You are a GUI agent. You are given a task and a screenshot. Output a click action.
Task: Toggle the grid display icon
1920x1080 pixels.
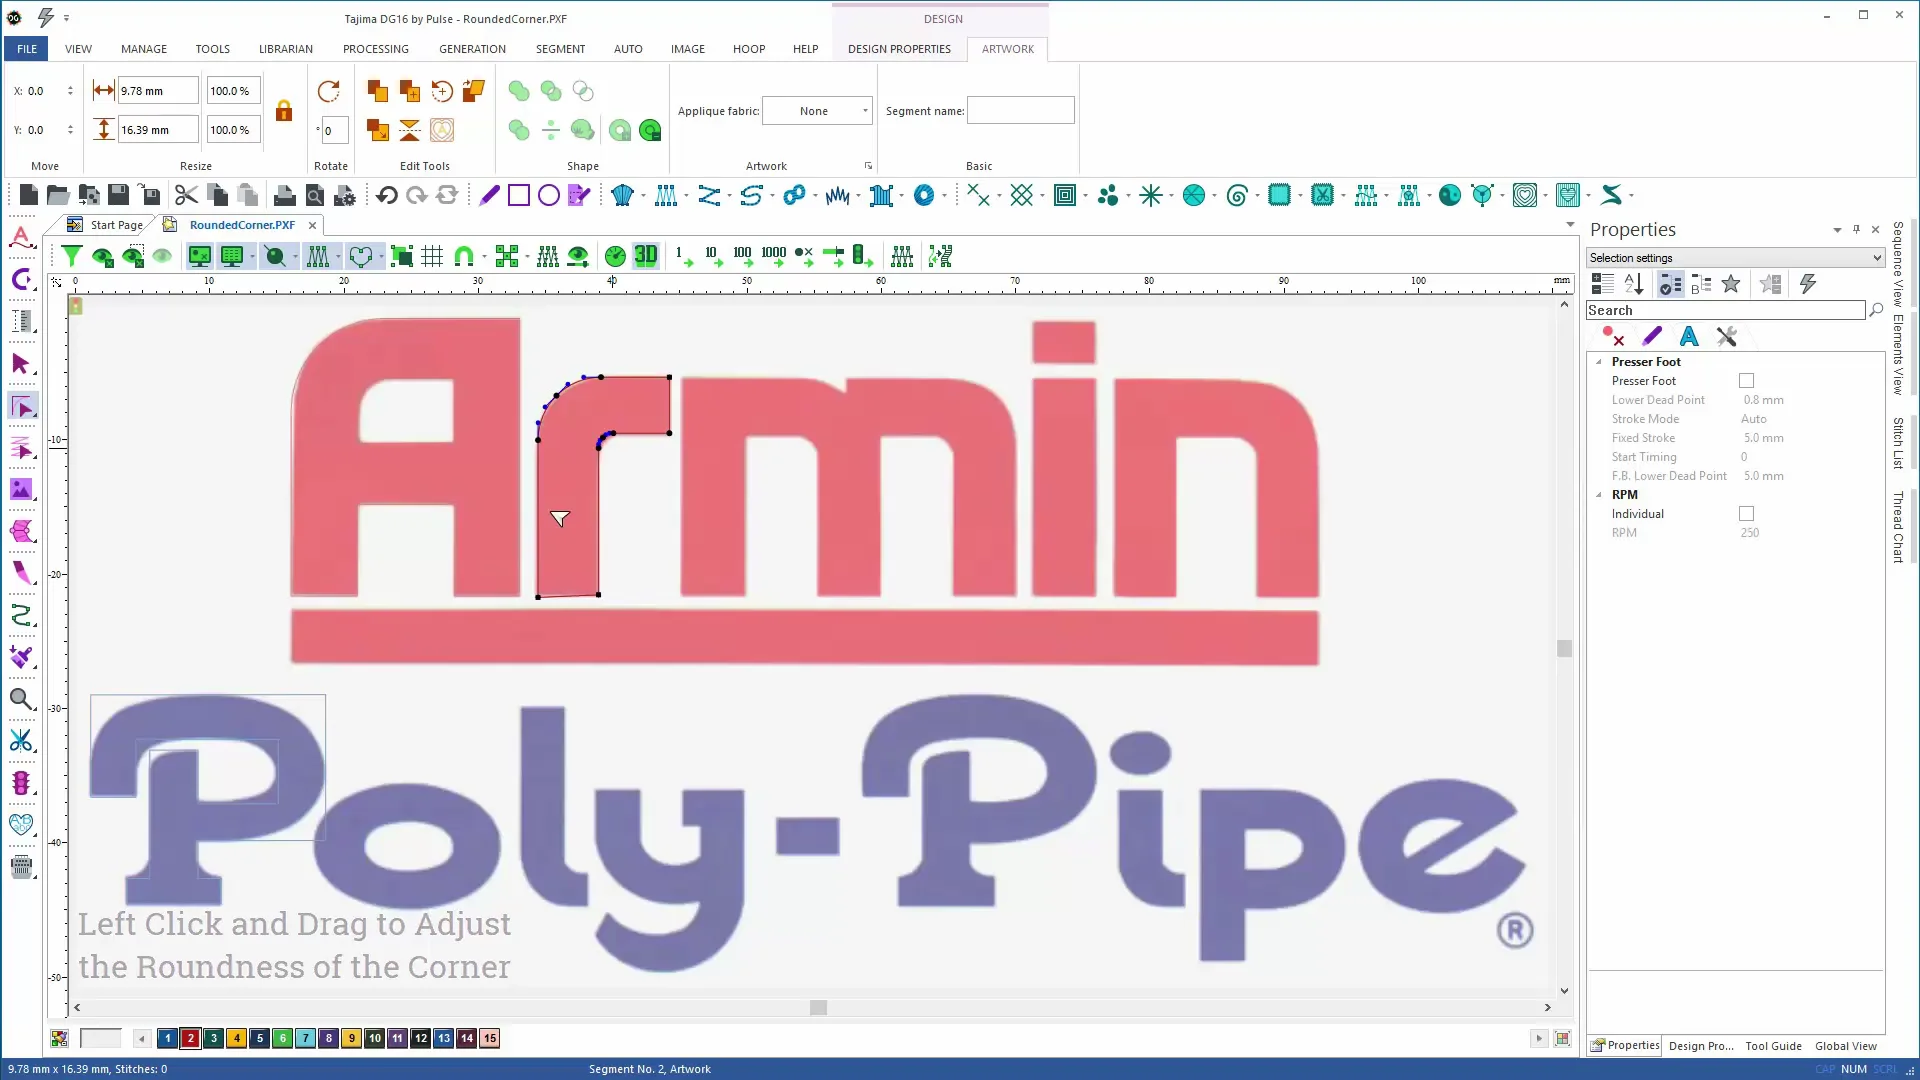[432, 257]
